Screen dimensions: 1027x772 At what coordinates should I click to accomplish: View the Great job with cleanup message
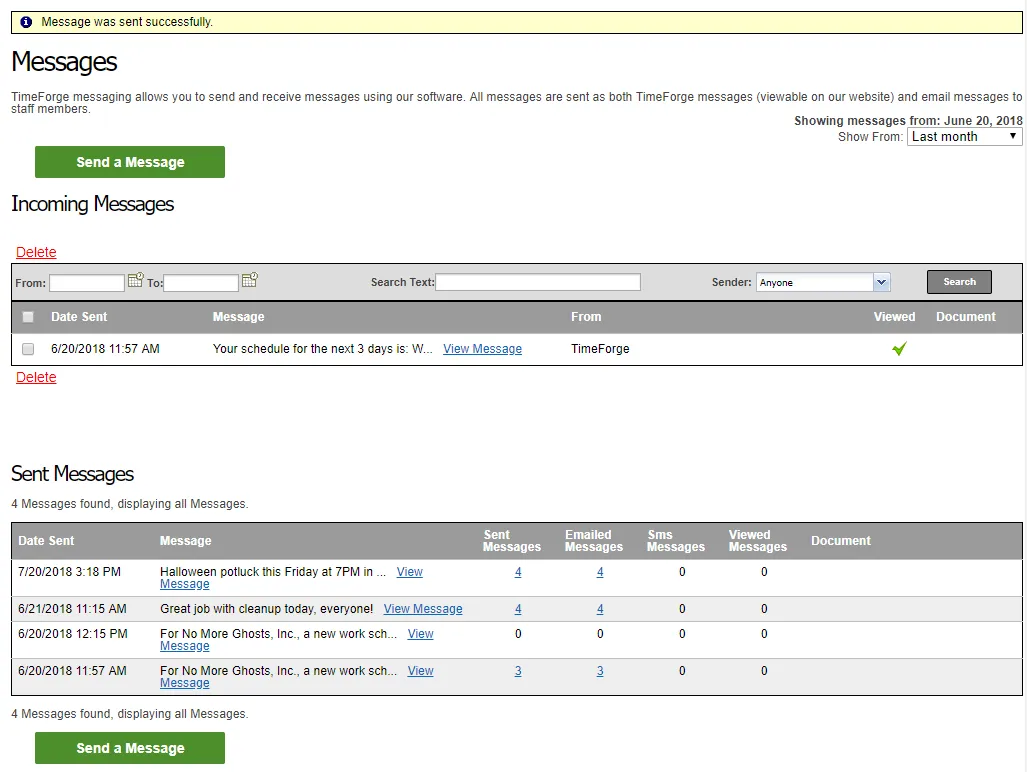(x=422, y=609)
